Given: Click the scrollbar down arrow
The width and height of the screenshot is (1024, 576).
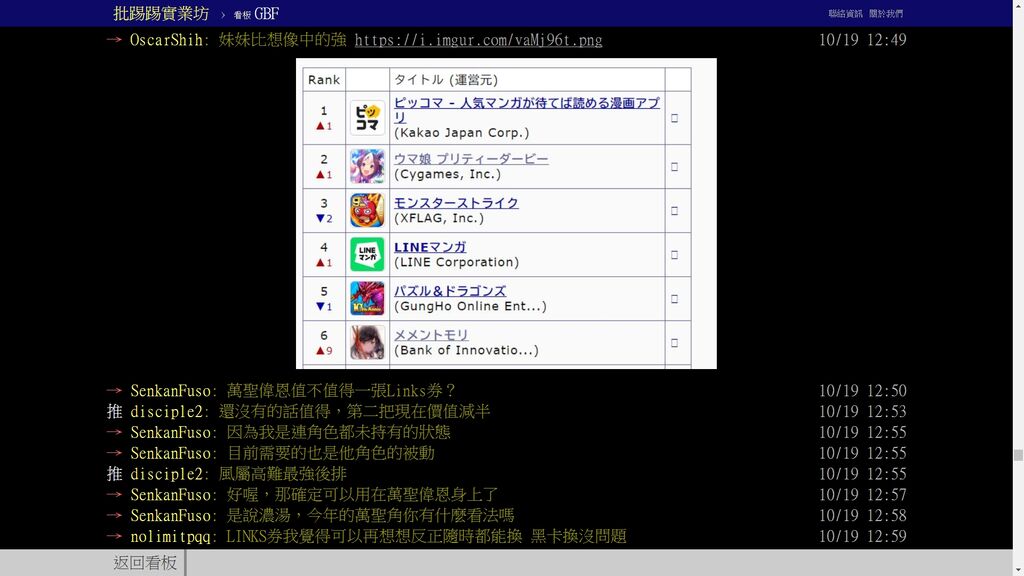Looking at the screenshot, I should [1018, 570].
